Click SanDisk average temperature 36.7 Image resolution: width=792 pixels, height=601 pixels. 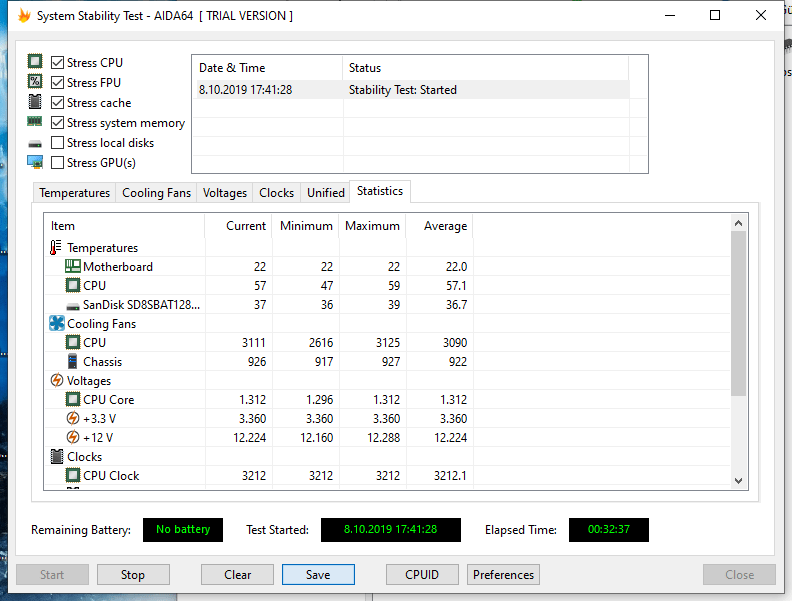(456, 305)
